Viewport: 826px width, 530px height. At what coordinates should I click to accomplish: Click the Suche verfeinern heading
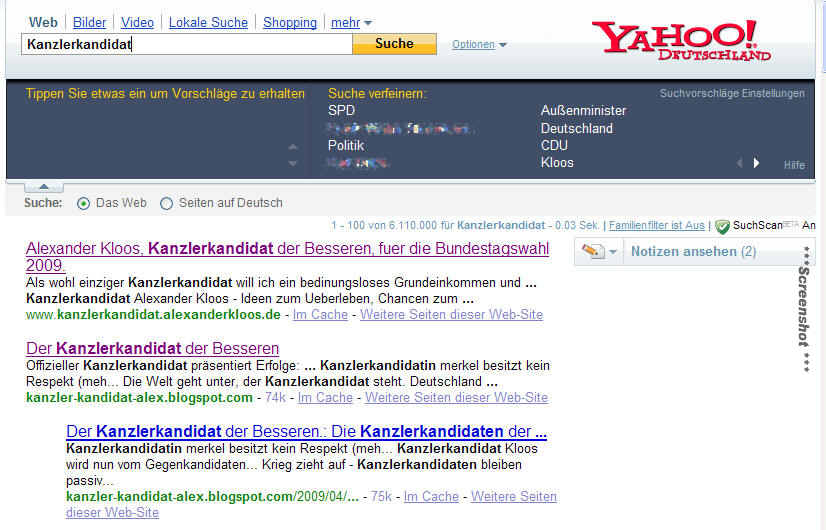[x=377, y=94]
